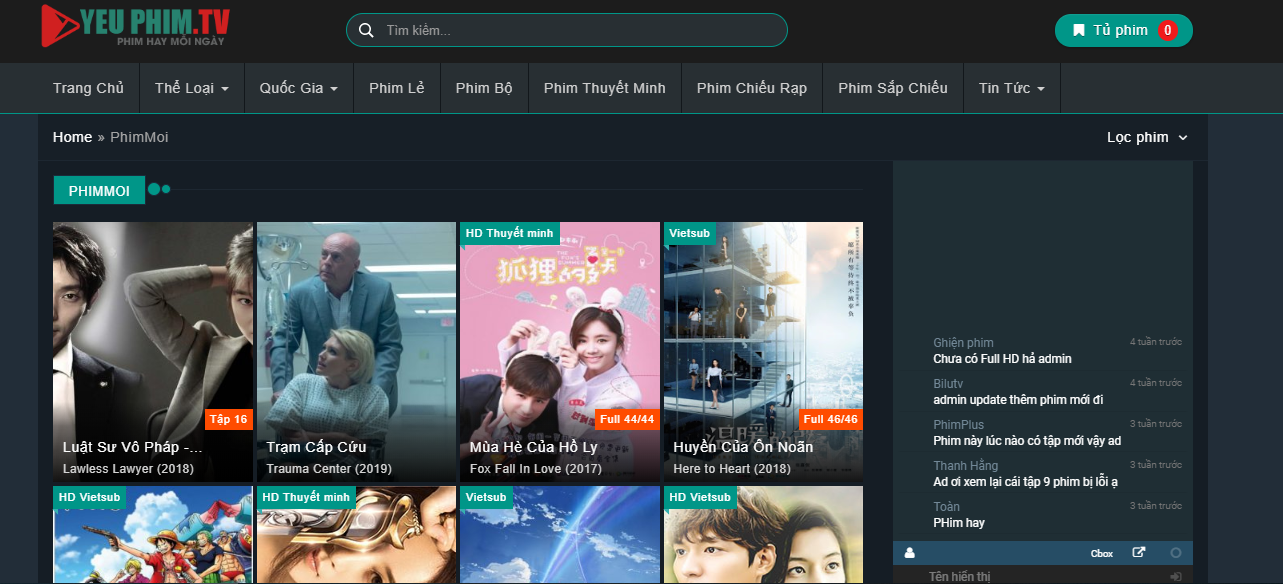Open the Phim Thuyết Minh menu item

605,88
